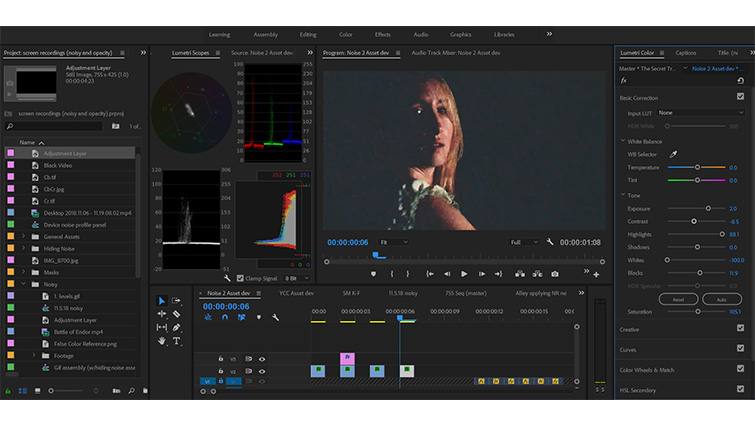The height and width of the screenshot is (425, 755).
Task: Expand Hiding Noise bin
Action: coord(23,248)
